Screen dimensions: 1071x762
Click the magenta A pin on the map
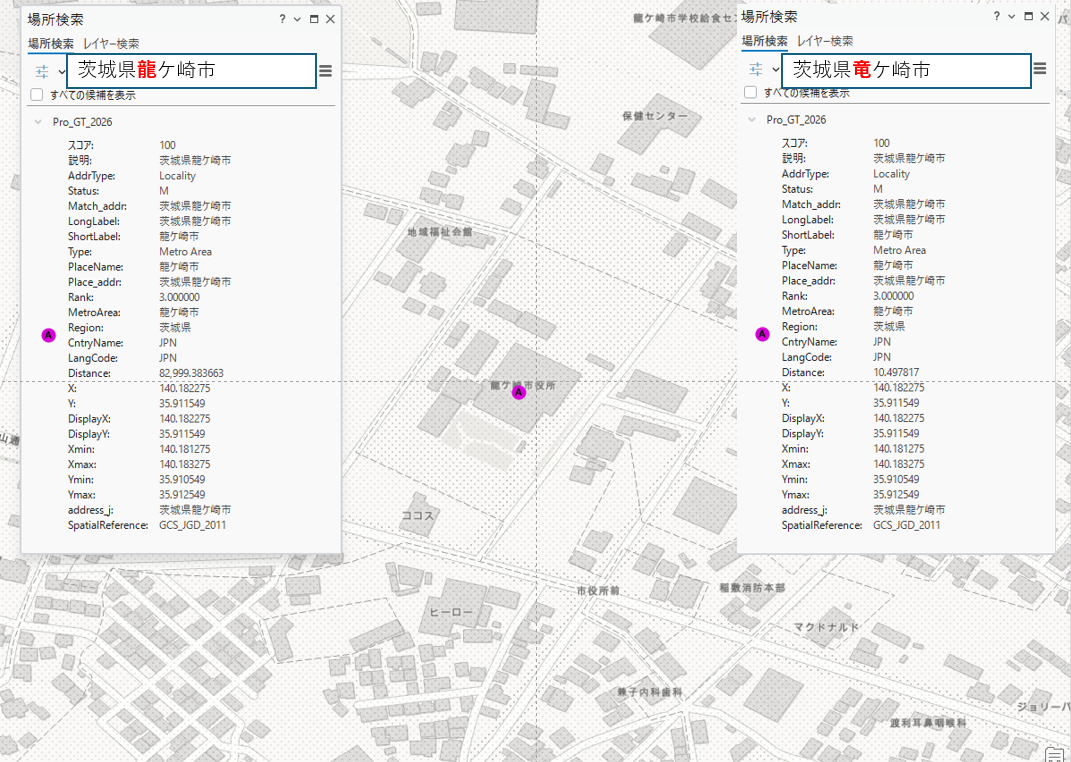(x=518, y=393)
